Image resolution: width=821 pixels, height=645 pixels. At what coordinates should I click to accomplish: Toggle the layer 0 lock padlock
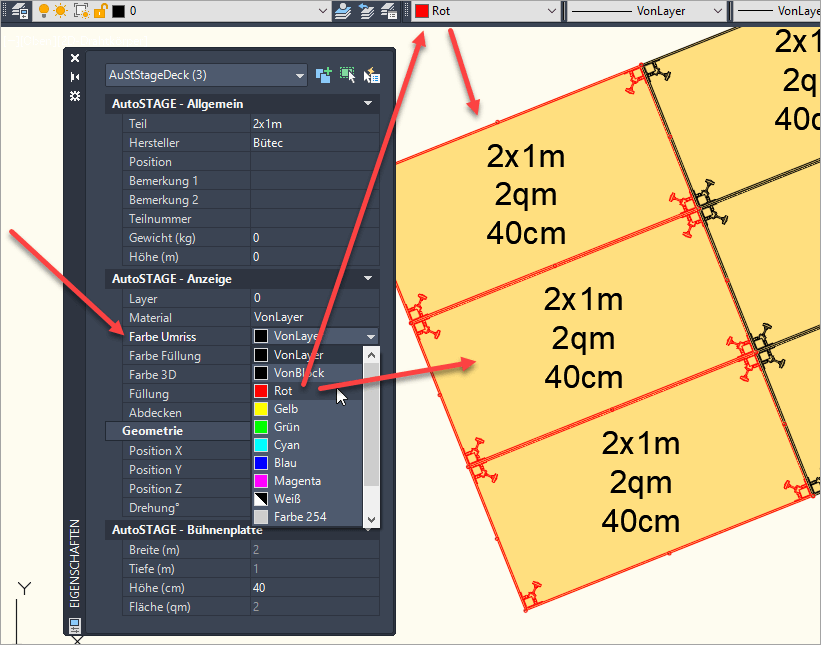[x=101, y=11]
